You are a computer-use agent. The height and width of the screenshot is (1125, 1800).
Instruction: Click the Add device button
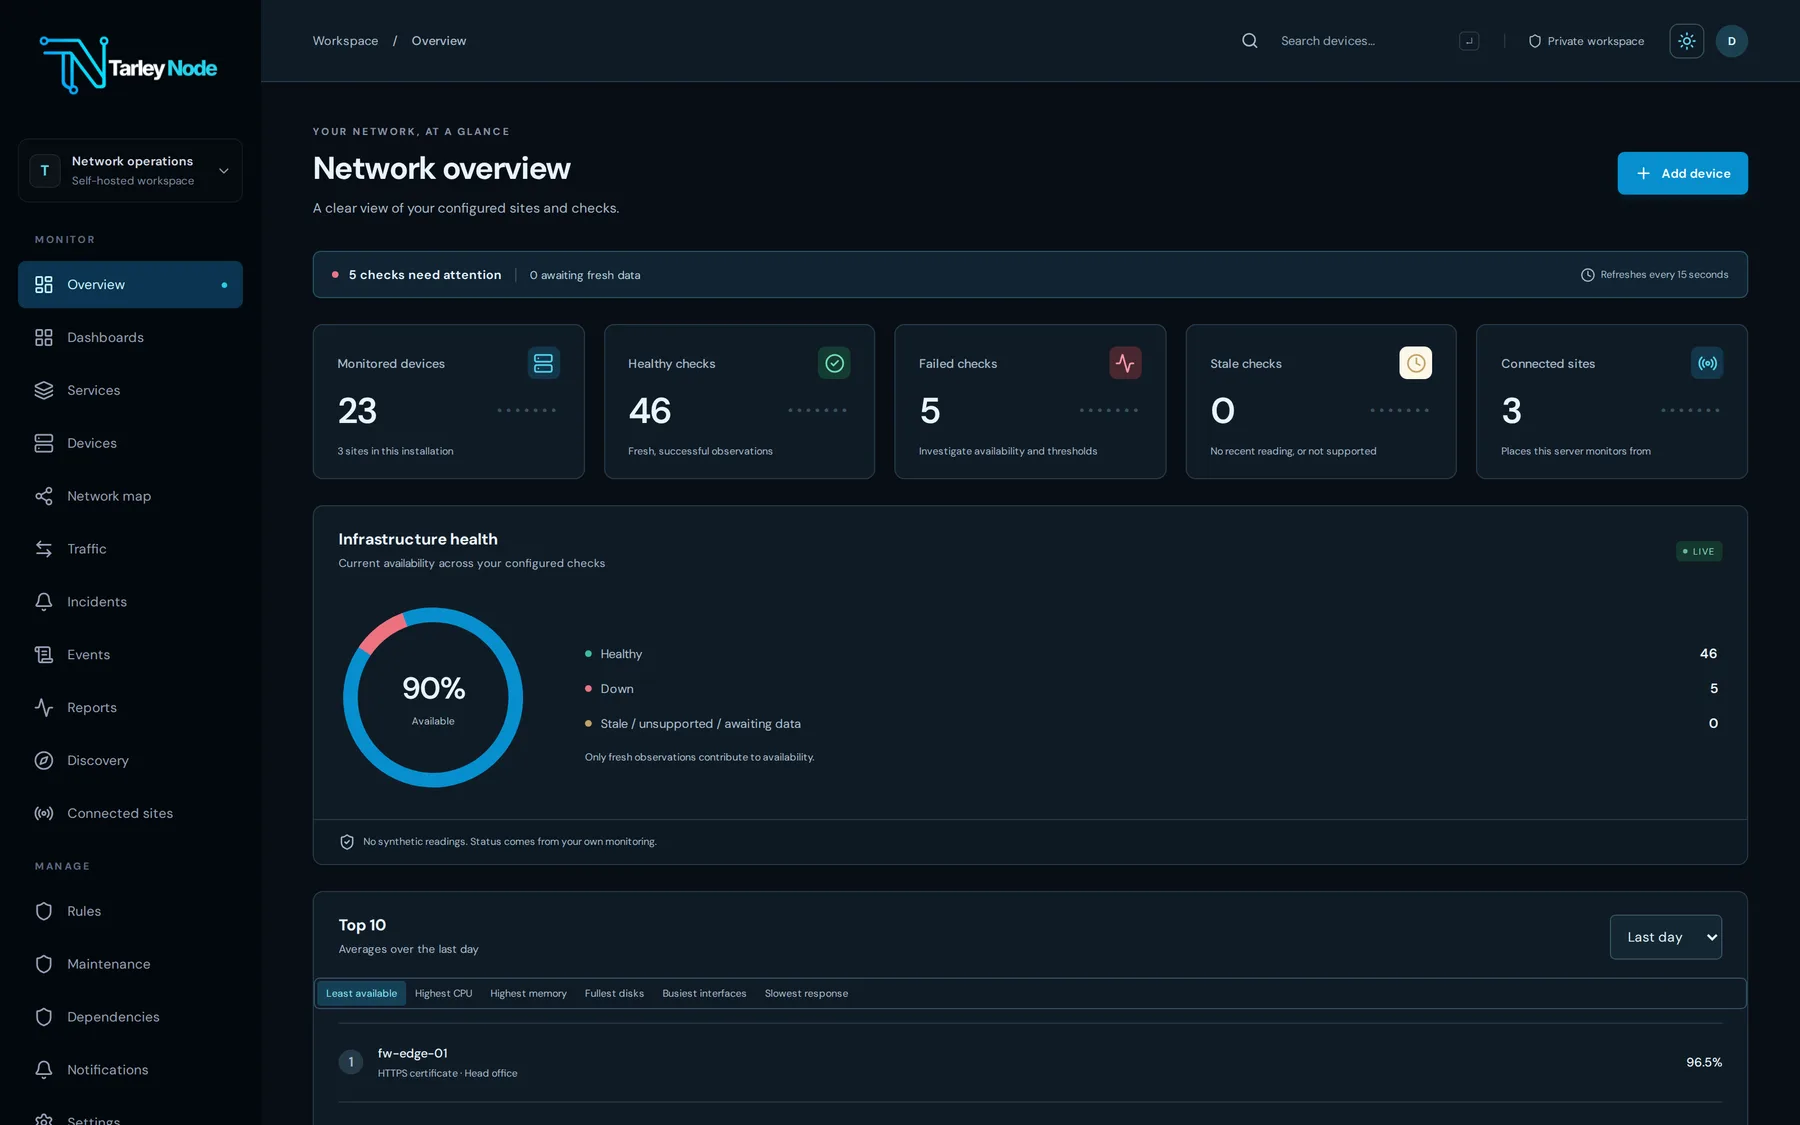click(x=1683, y=173)
